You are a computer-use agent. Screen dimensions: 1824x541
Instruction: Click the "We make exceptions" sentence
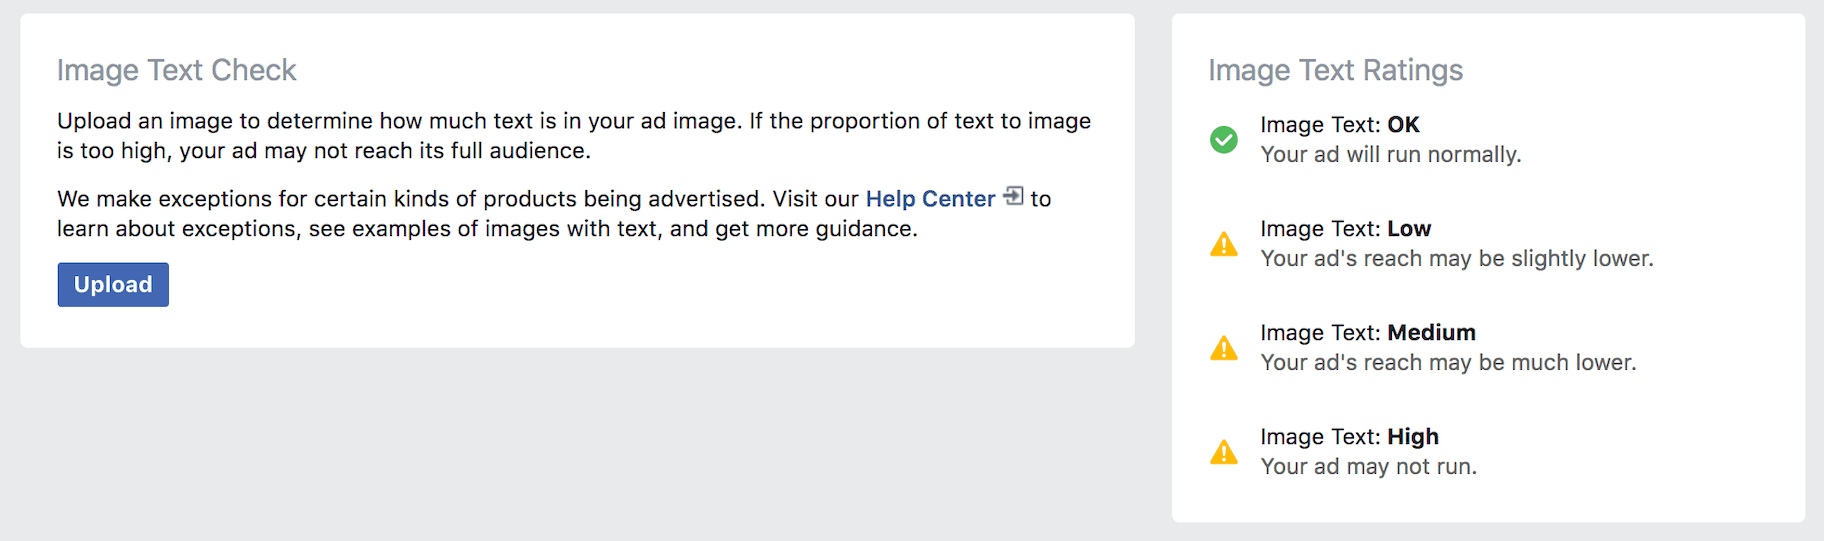pyautogui.click(x=410, y=199)
